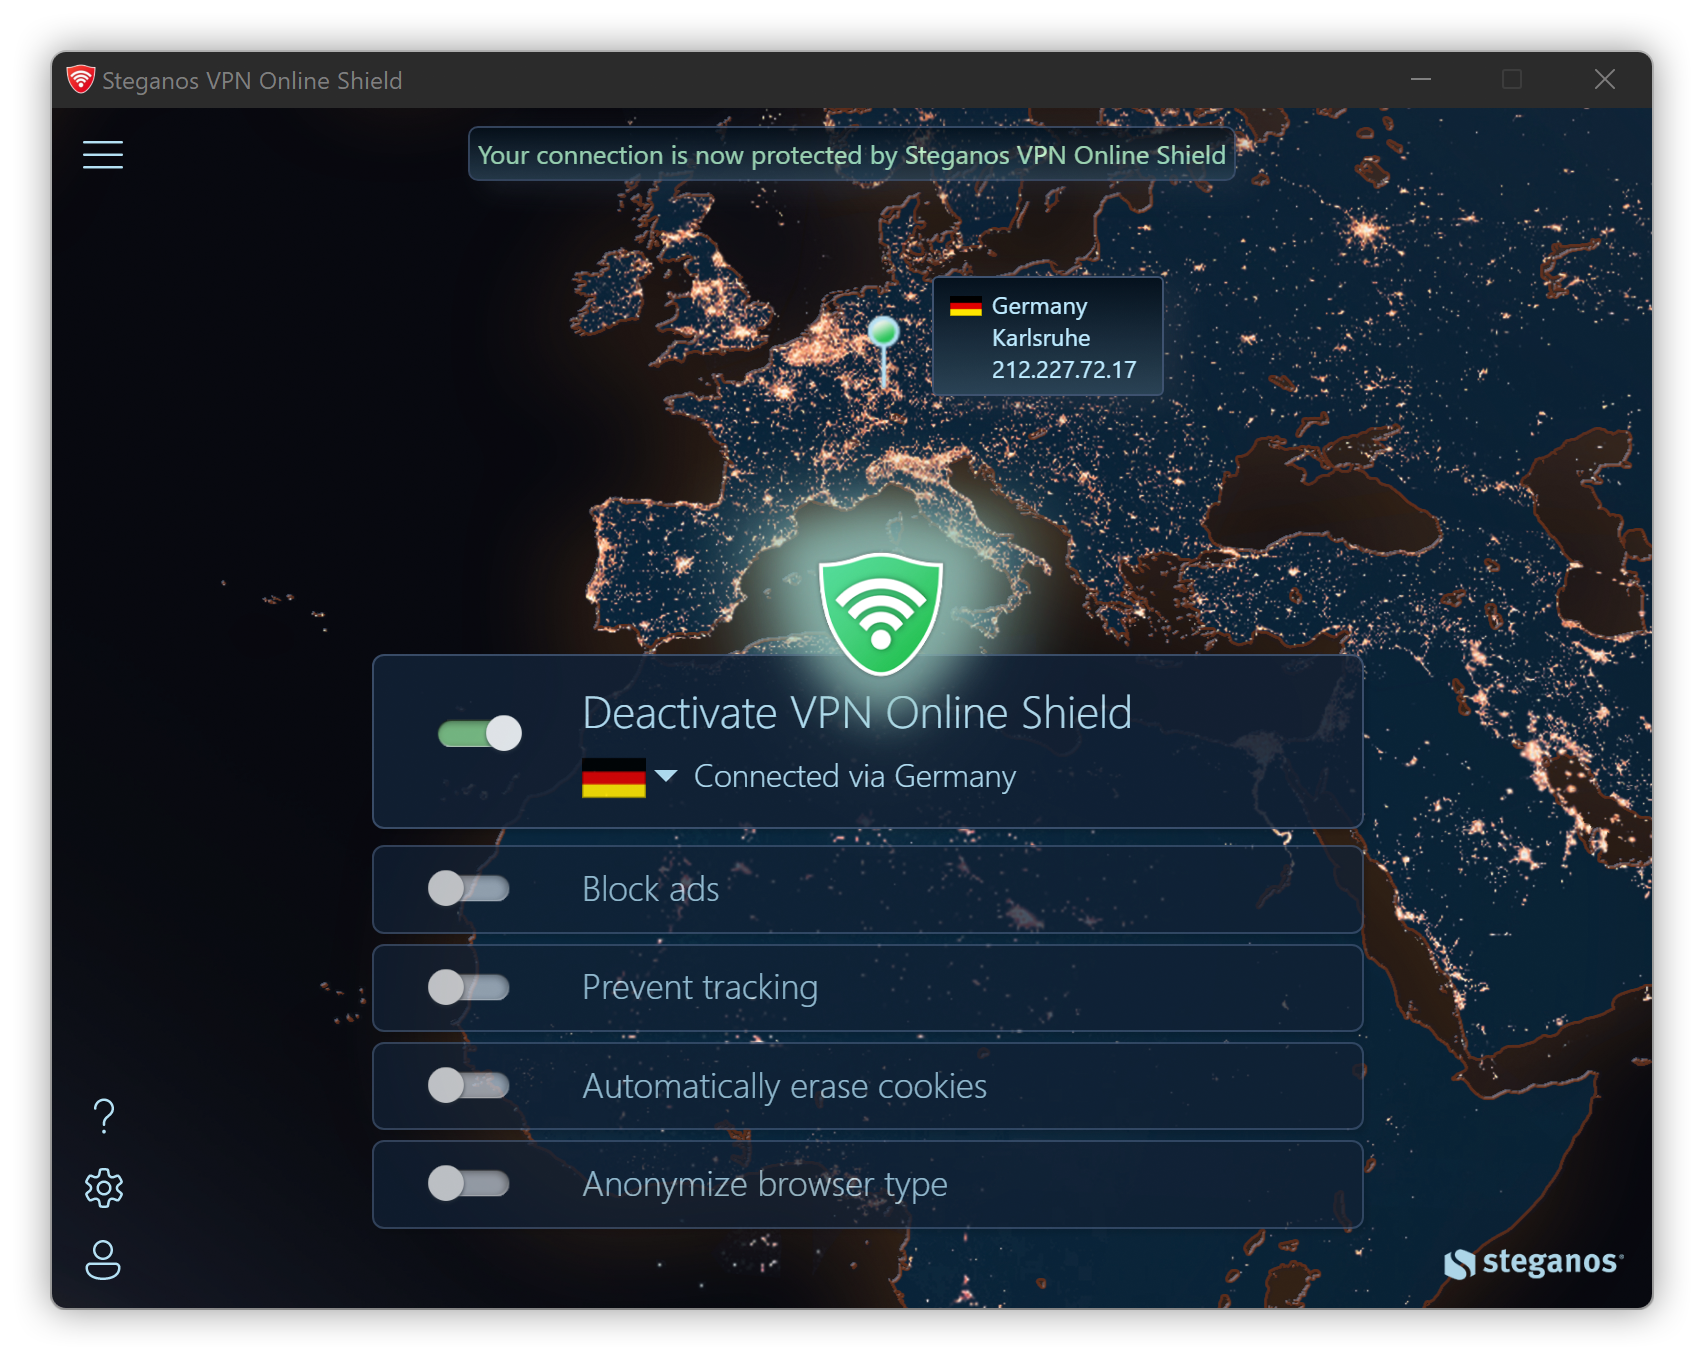Turn on Automatically erase cookies toggle
This screenshot has width=1704, height=1360.
tap(468, 1085)
